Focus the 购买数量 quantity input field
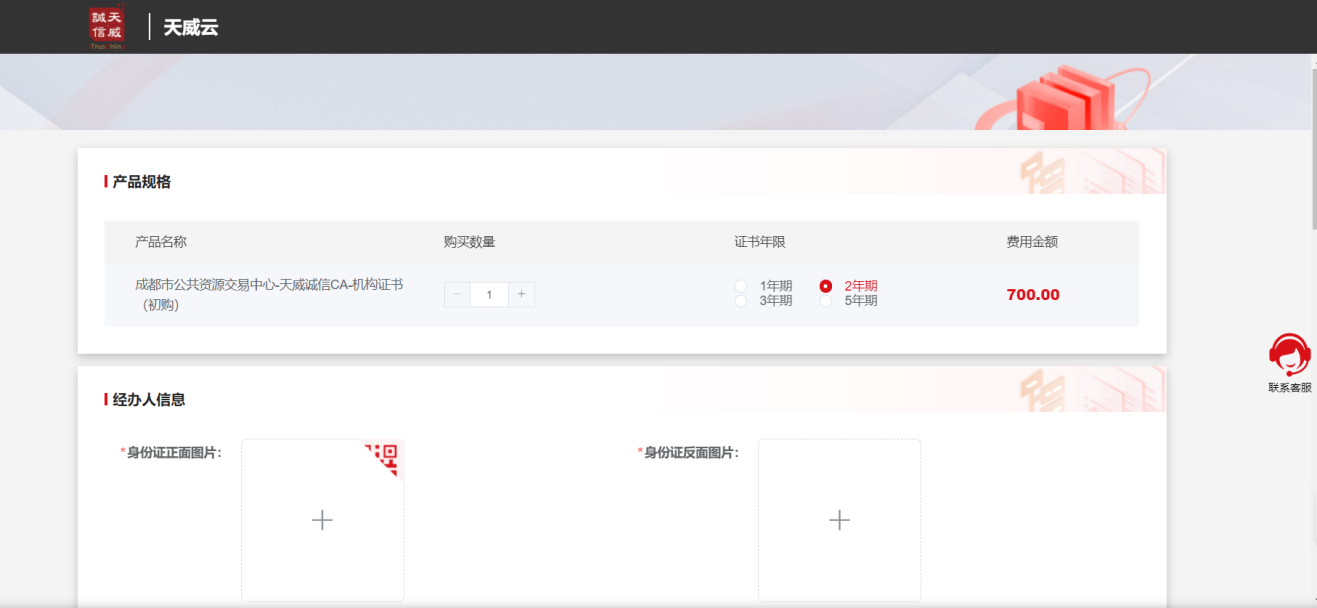 coord(489,294)
